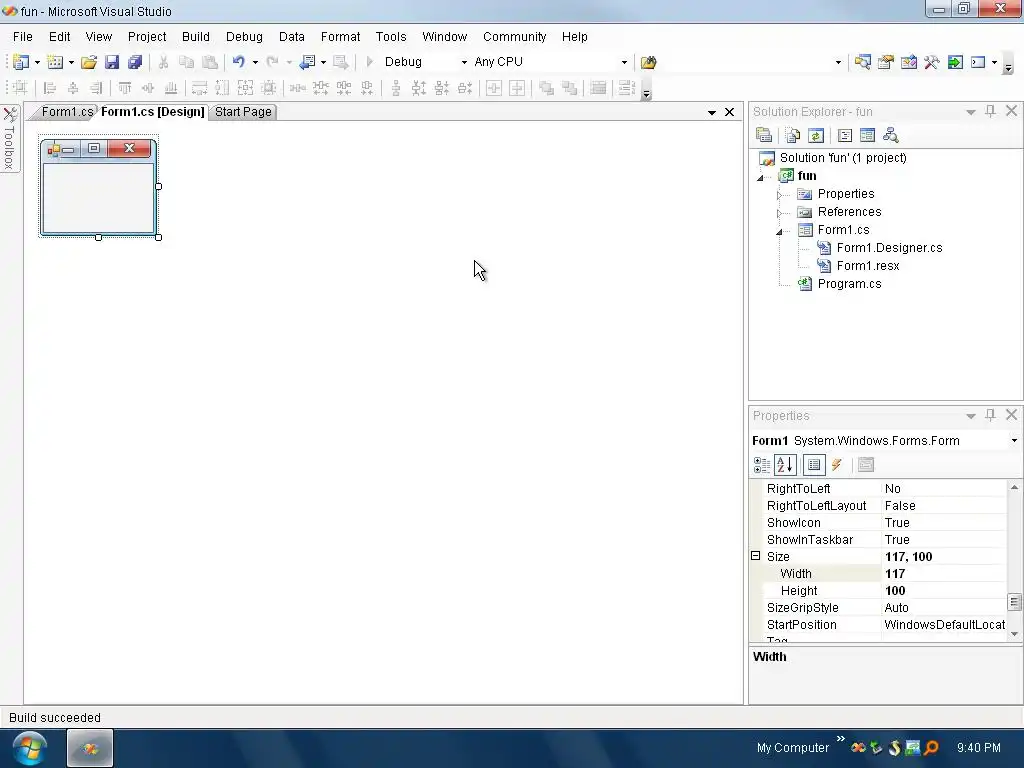
Task: Open Properties Window from the main toolbar
Action: 886,62
